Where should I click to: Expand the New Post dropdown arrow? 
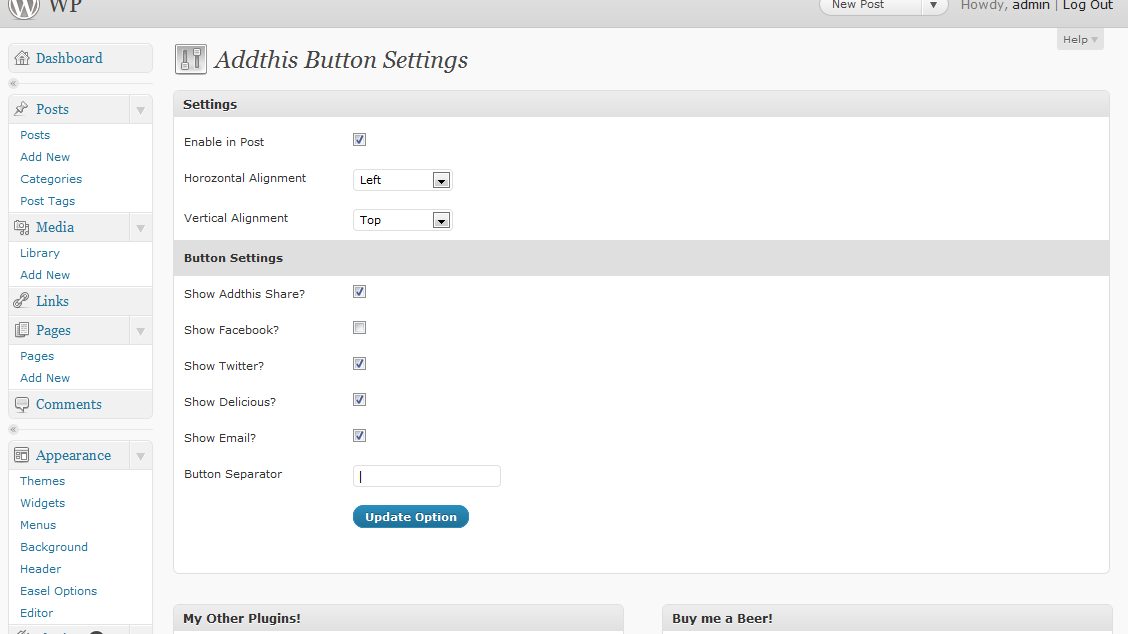pos(934,6)
